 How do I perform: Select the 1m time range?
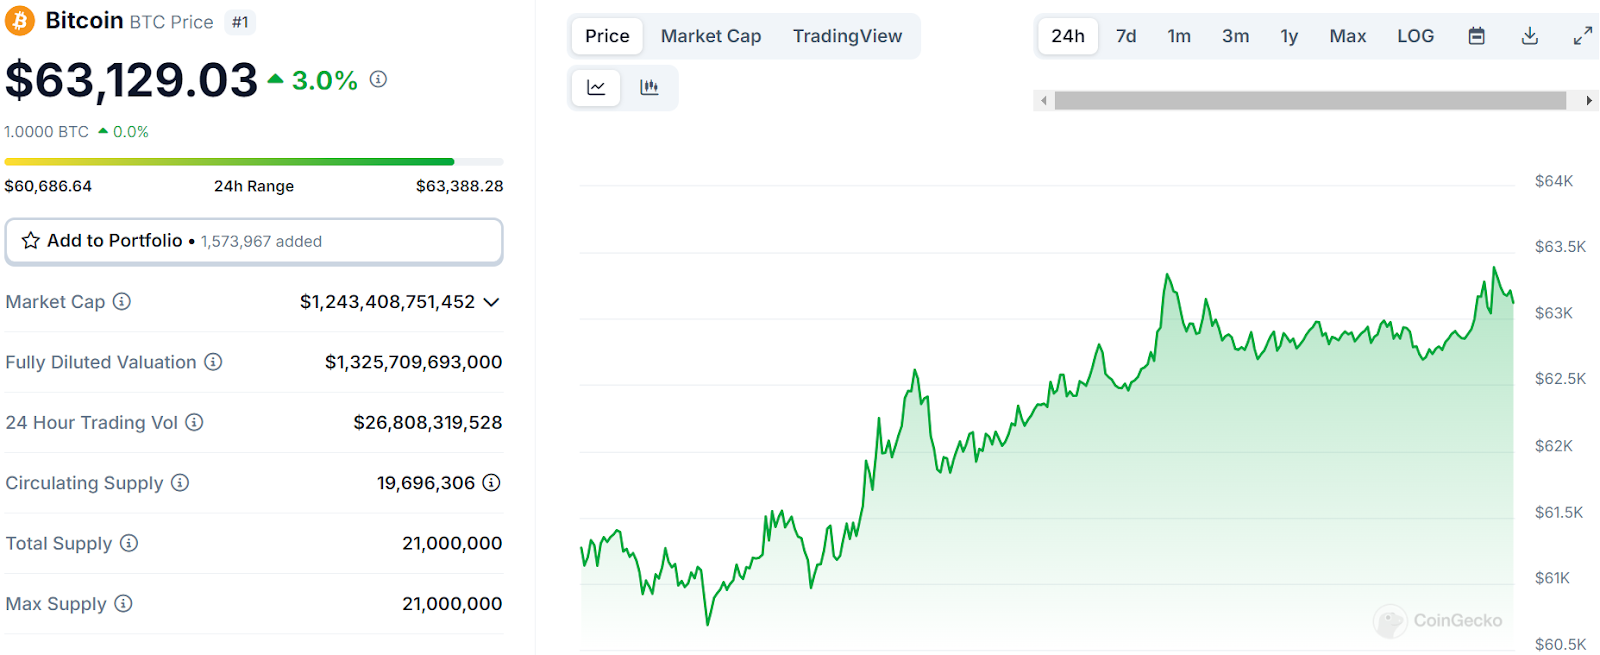tap(1179, 36)
